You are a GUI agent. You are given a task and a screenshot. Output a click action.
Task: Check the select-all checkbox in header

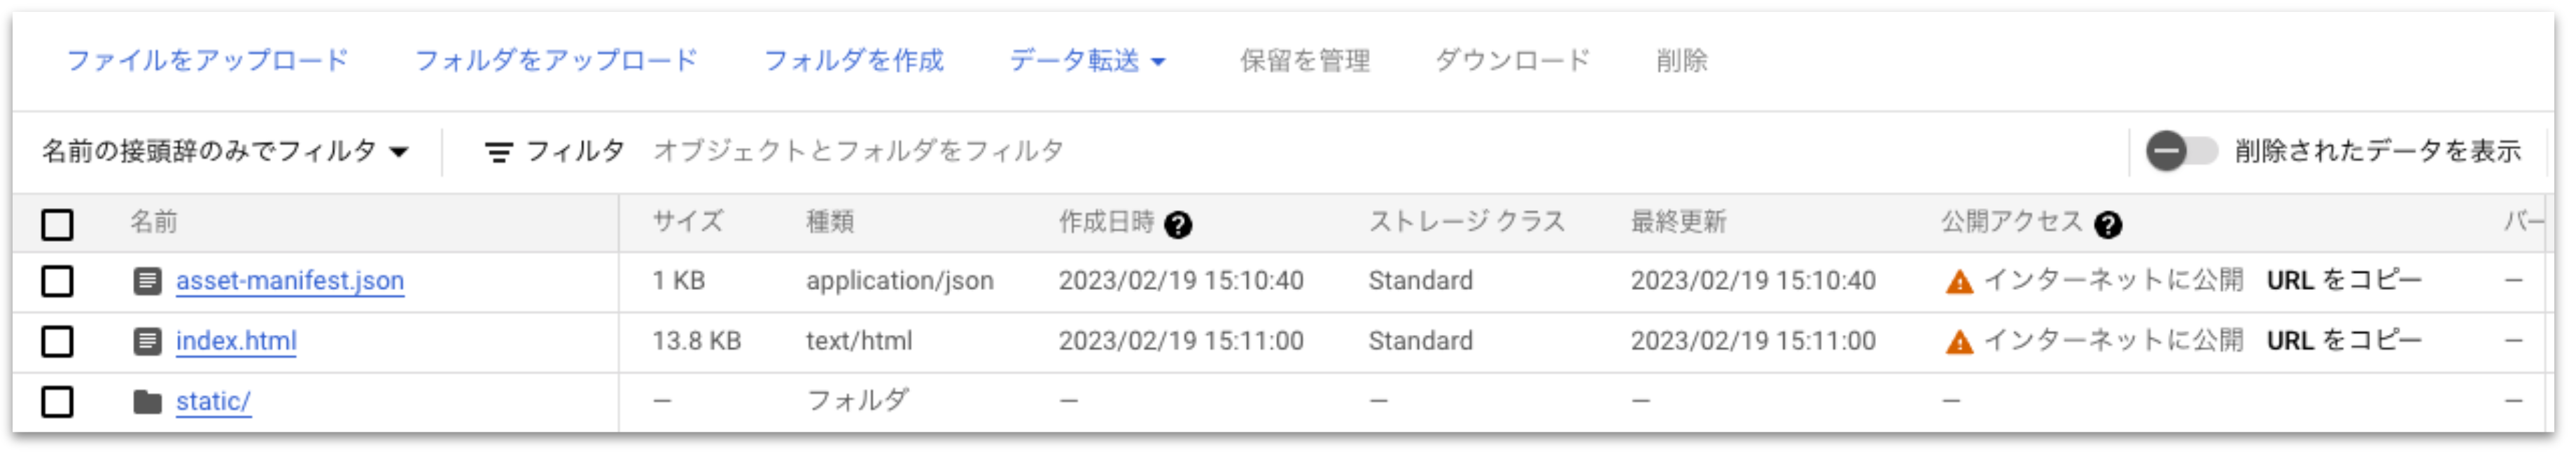57,224
